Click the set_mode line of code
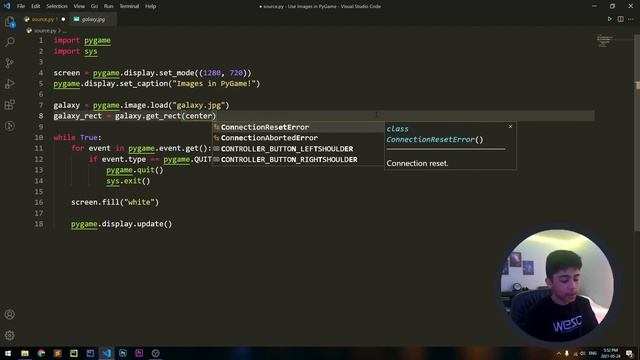 (x=153, y=73)
